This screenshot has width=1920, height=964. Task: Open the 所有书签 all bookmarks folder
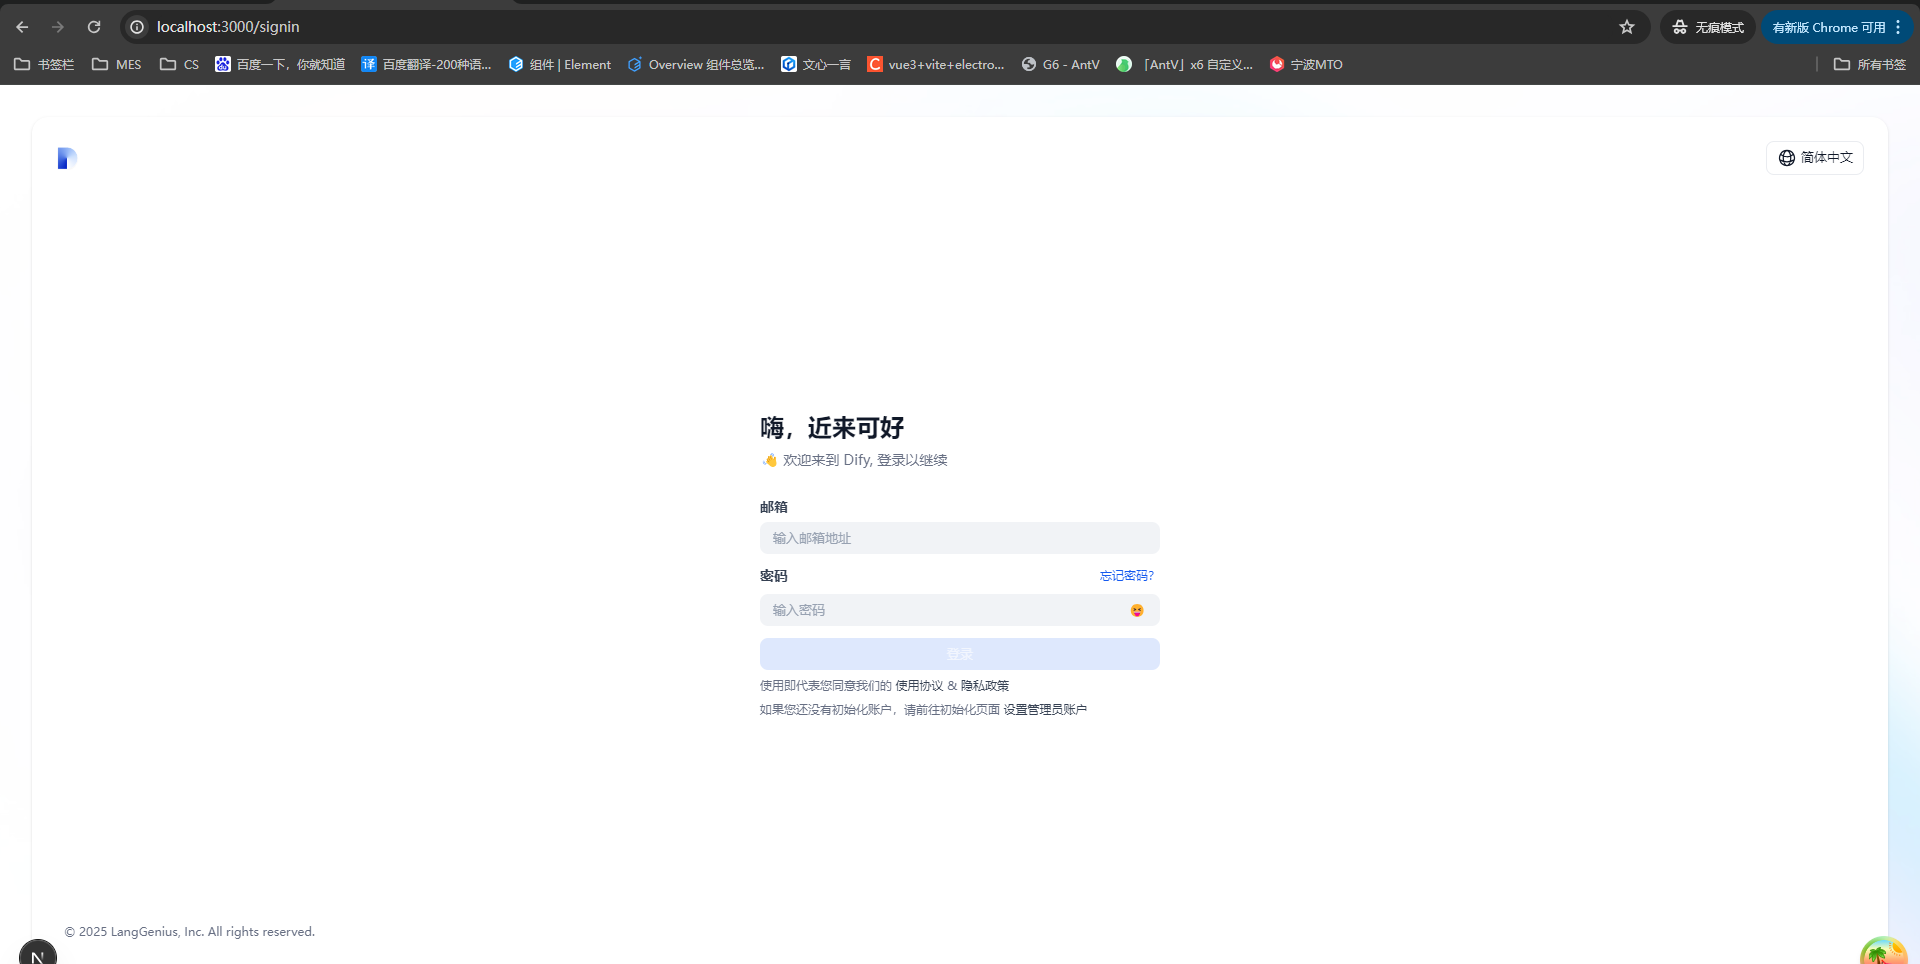point(1870,64)
